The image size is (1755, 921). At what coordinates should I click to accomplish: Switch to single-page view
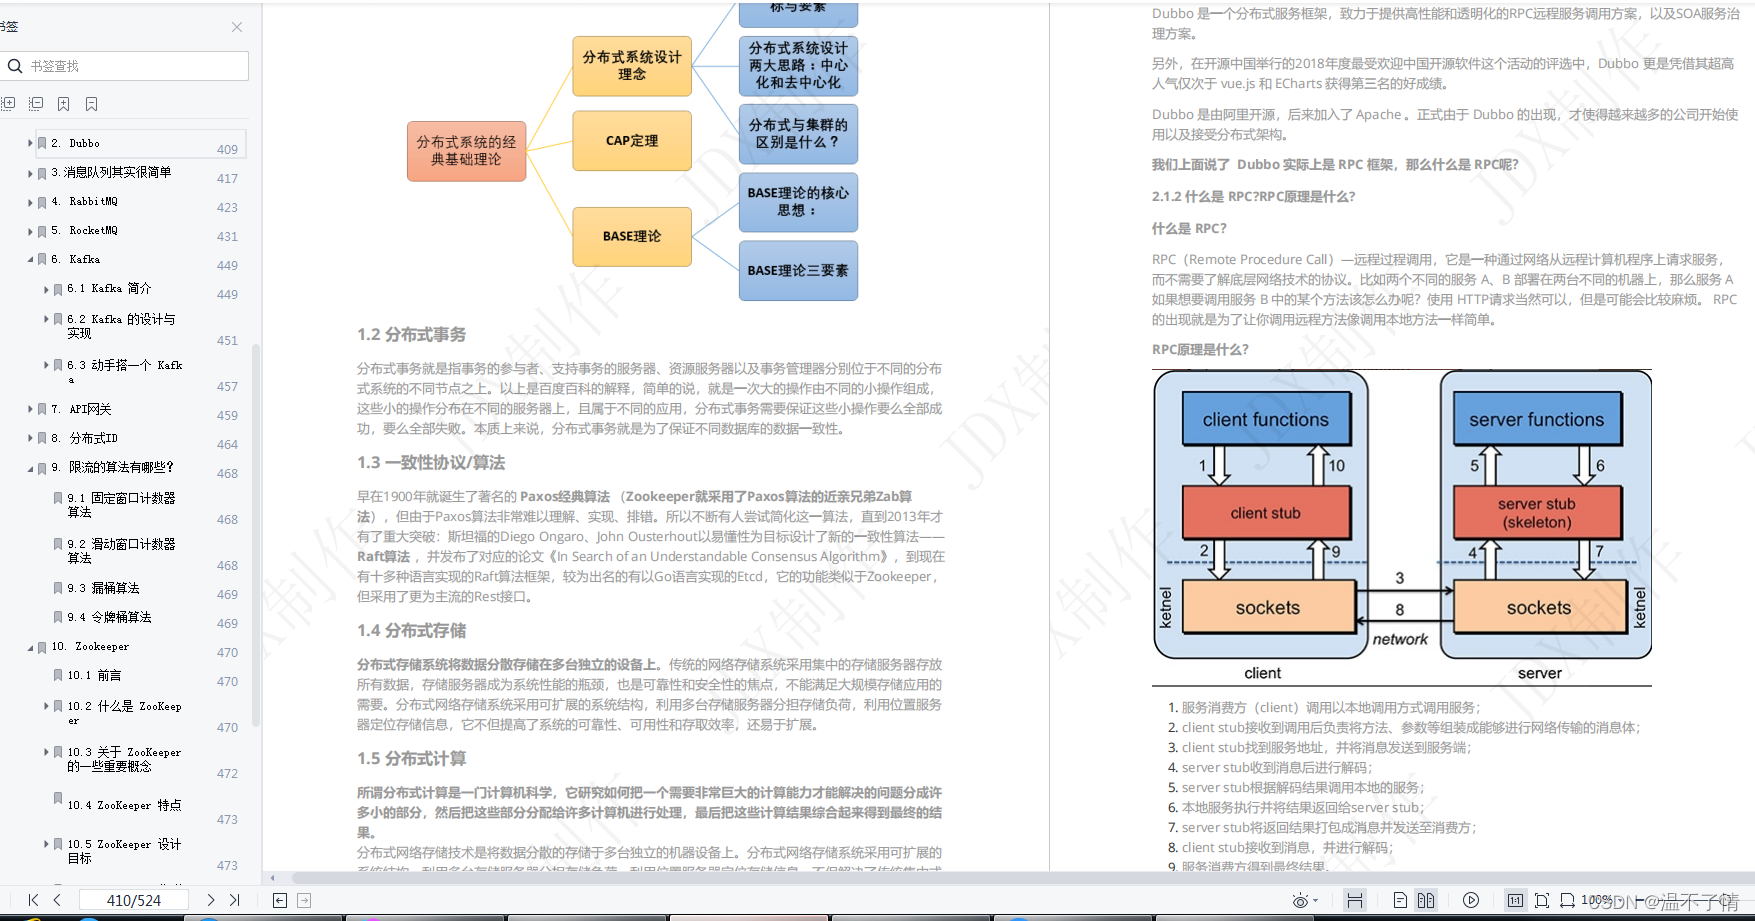pos(1400,900)
